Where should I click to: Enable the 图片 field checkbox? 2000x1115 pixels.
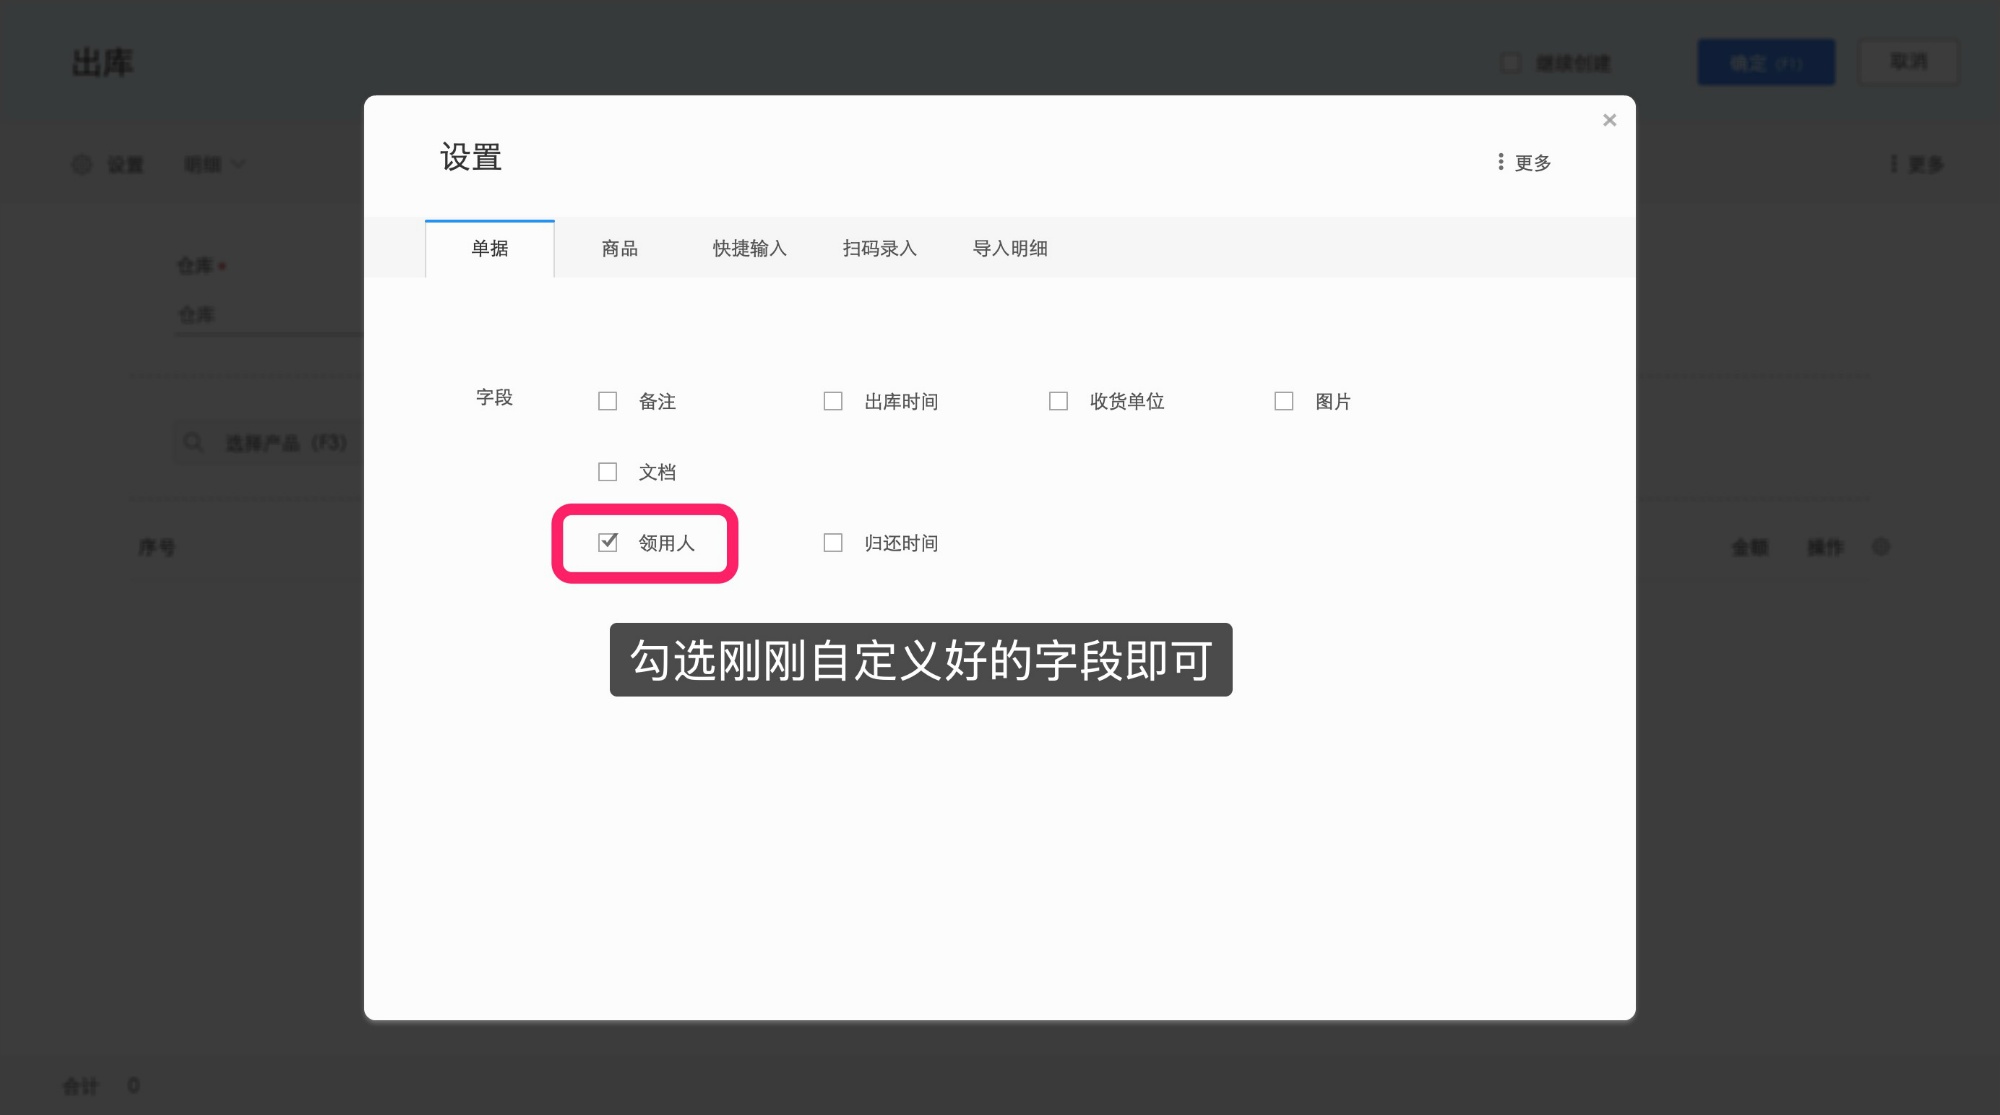coord(1284,401)
